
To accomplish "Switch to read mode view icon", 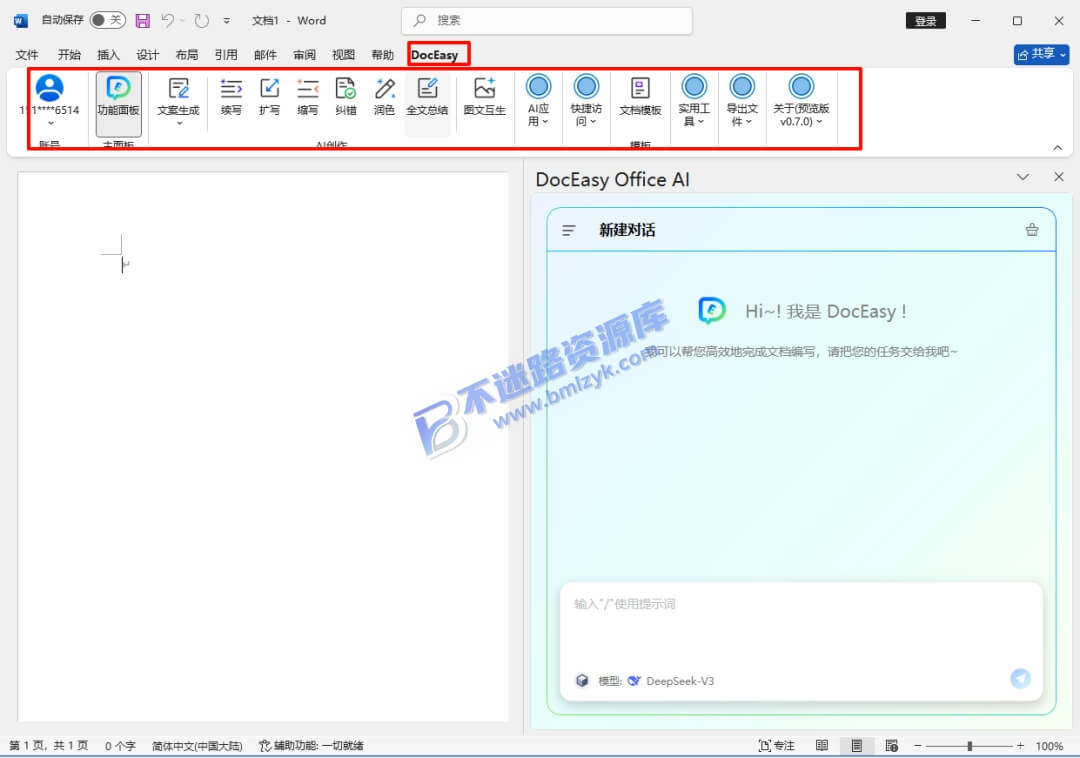I will pyautogui.click(x=822, y=746).
